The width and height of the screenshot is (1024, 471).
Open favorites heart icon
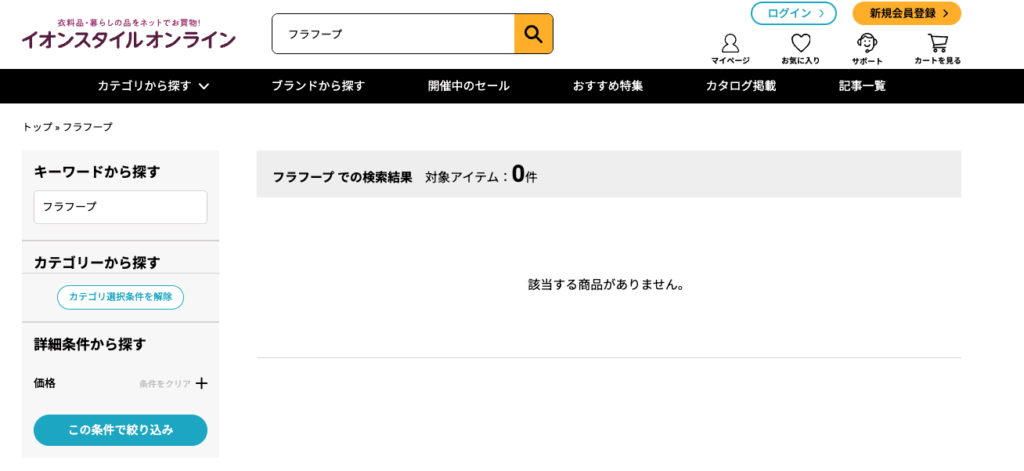[x=800, y=47]
